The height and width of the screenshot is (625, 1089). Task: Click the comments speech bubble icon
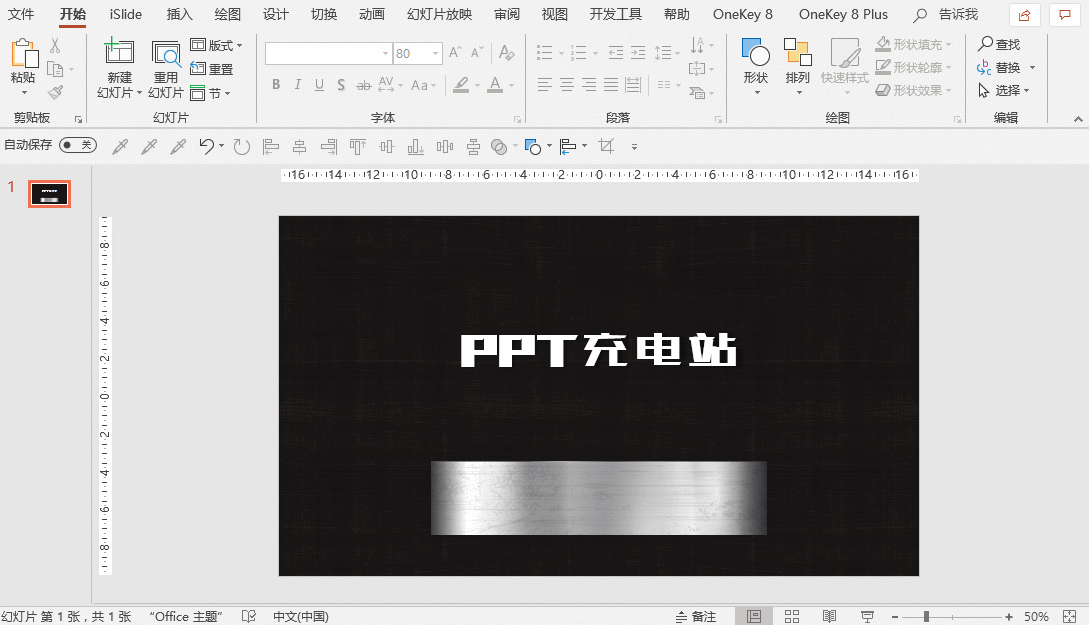coord(1065,15)
